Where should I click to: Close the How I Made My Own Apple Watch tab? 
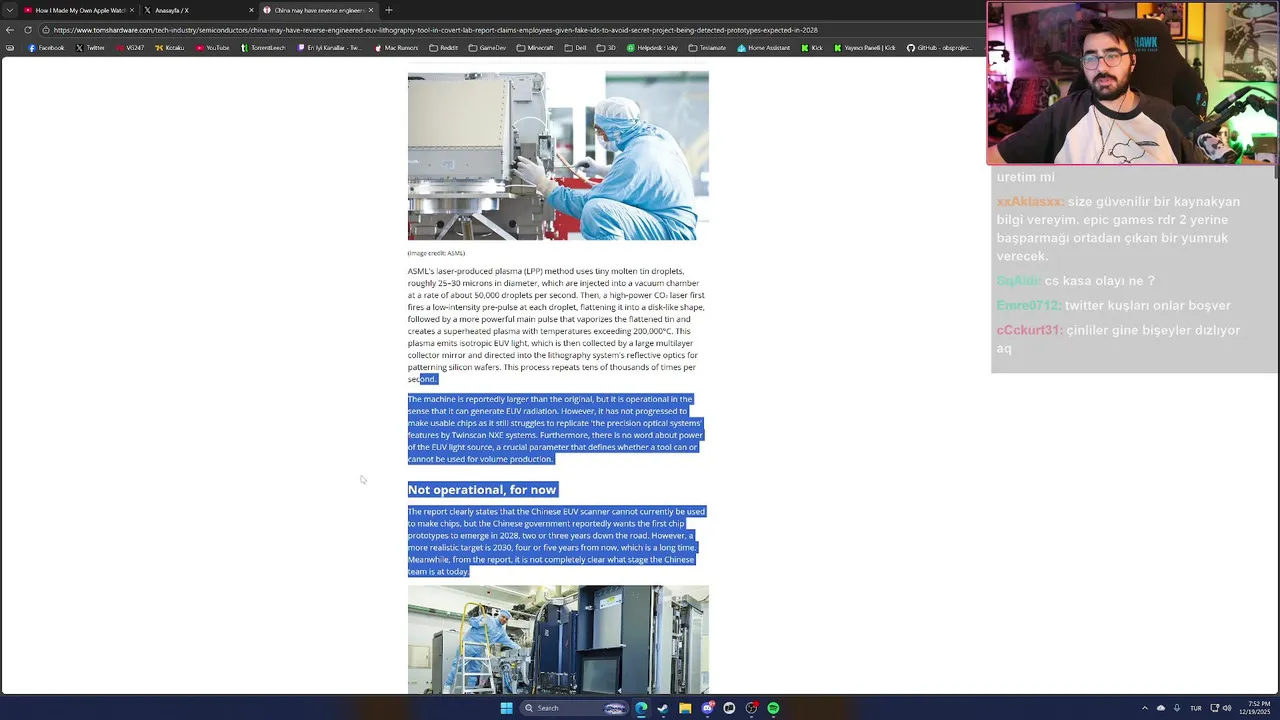pos(131,10)
